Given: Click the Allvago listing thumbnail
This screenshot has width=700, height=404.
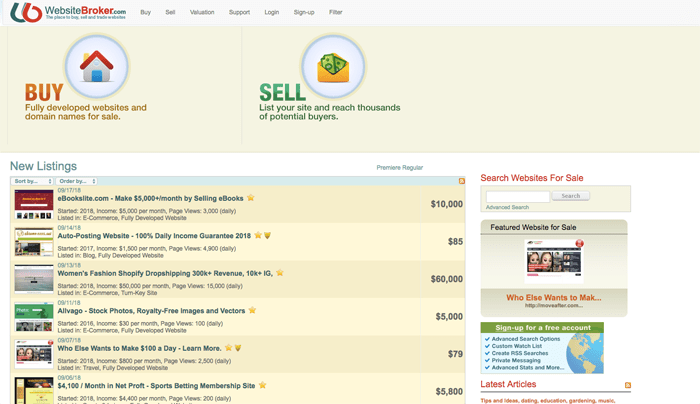Looking at the screenshot, I should tap(34, 317).
